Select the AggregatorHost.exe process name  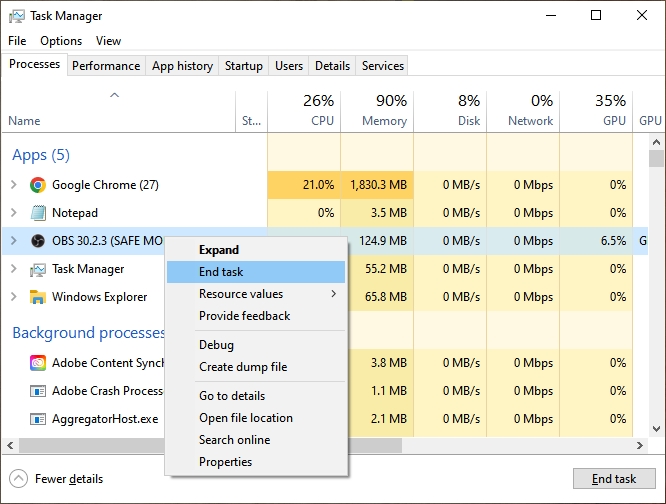coord(105,419)
